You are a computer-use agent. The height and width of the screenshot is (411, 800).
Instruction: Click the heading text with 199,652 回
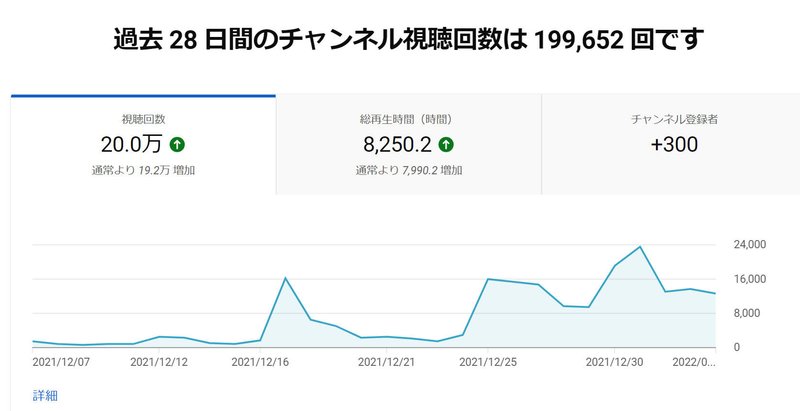coord(408,40)
